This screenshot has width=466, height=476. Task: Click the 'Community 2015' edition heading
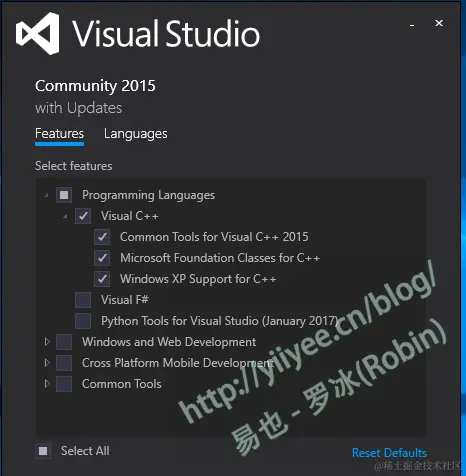click(95, 86)
